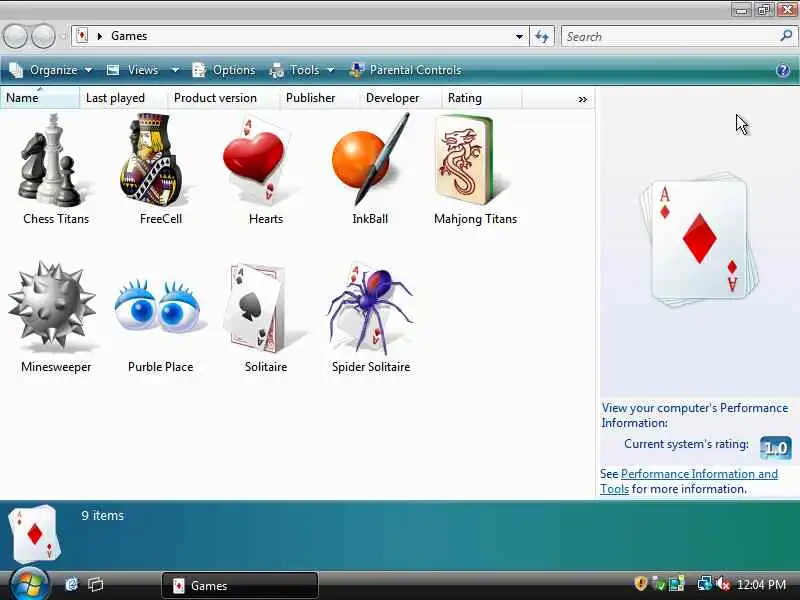
Task: Open the Windows Start orb
Action: (29, 585)
